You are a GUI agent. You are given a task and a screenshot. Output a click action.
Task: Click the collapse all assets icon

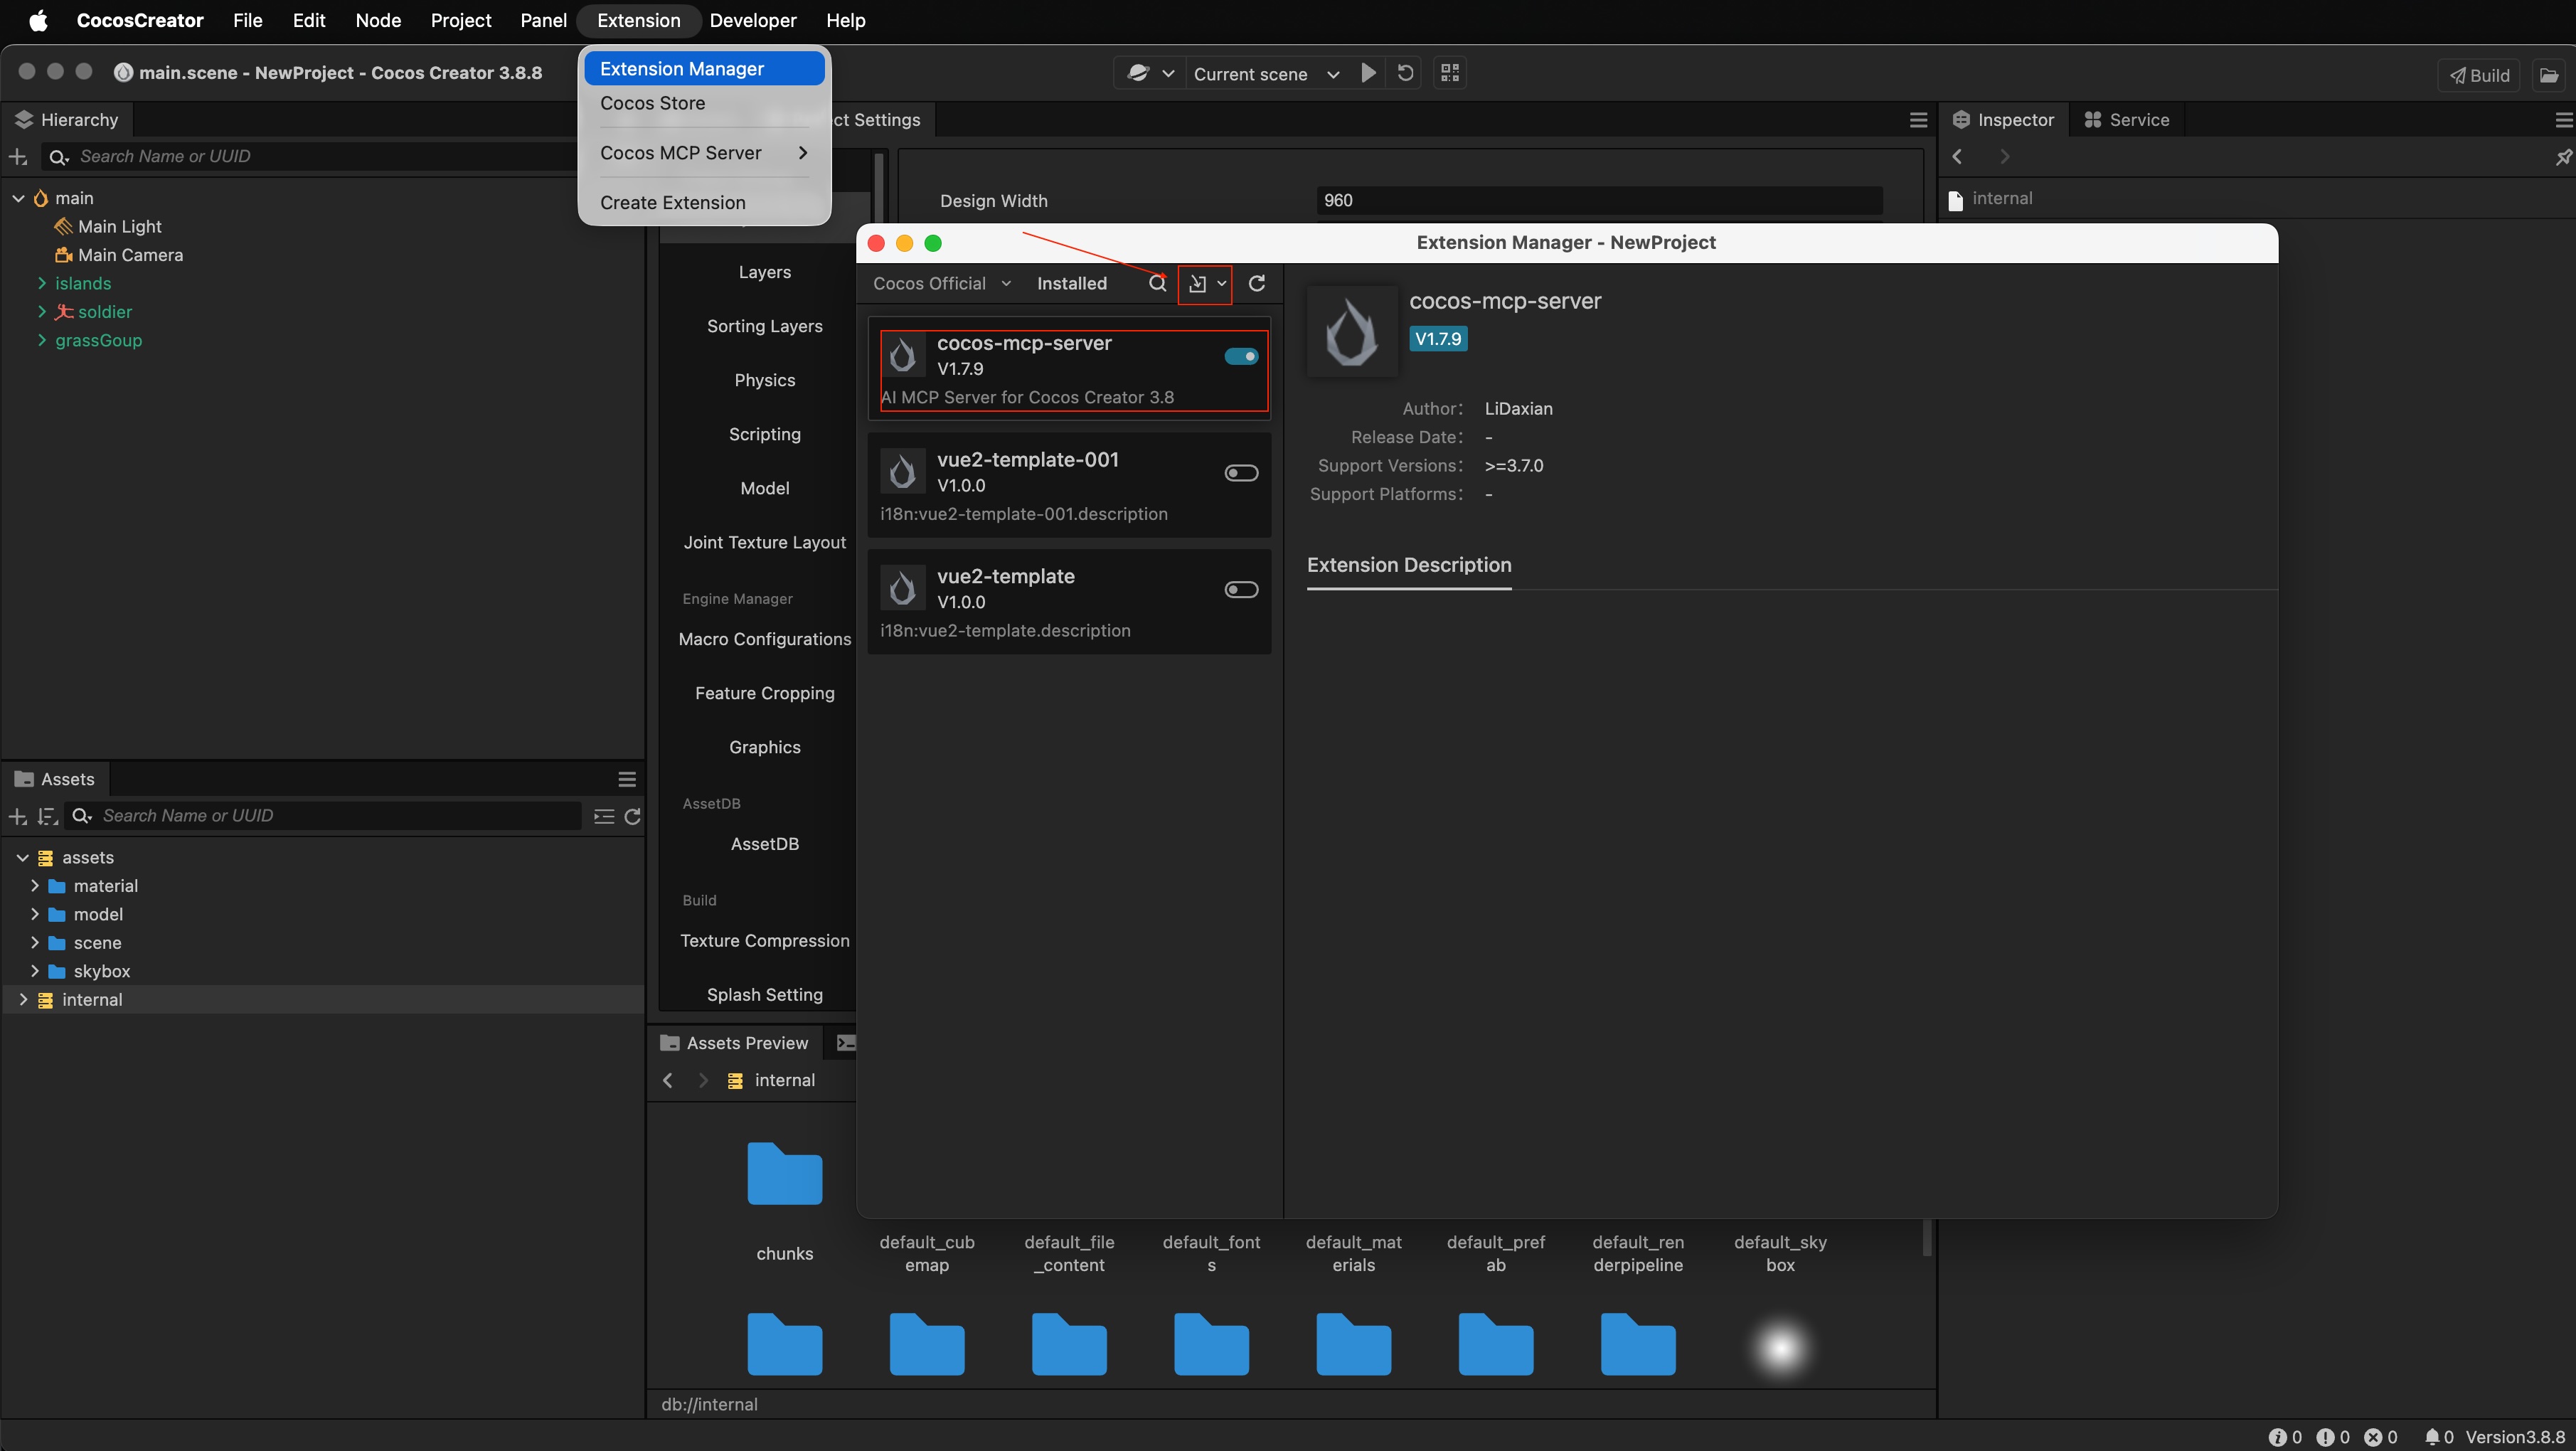pyautogui.click(x=603, y=817)
